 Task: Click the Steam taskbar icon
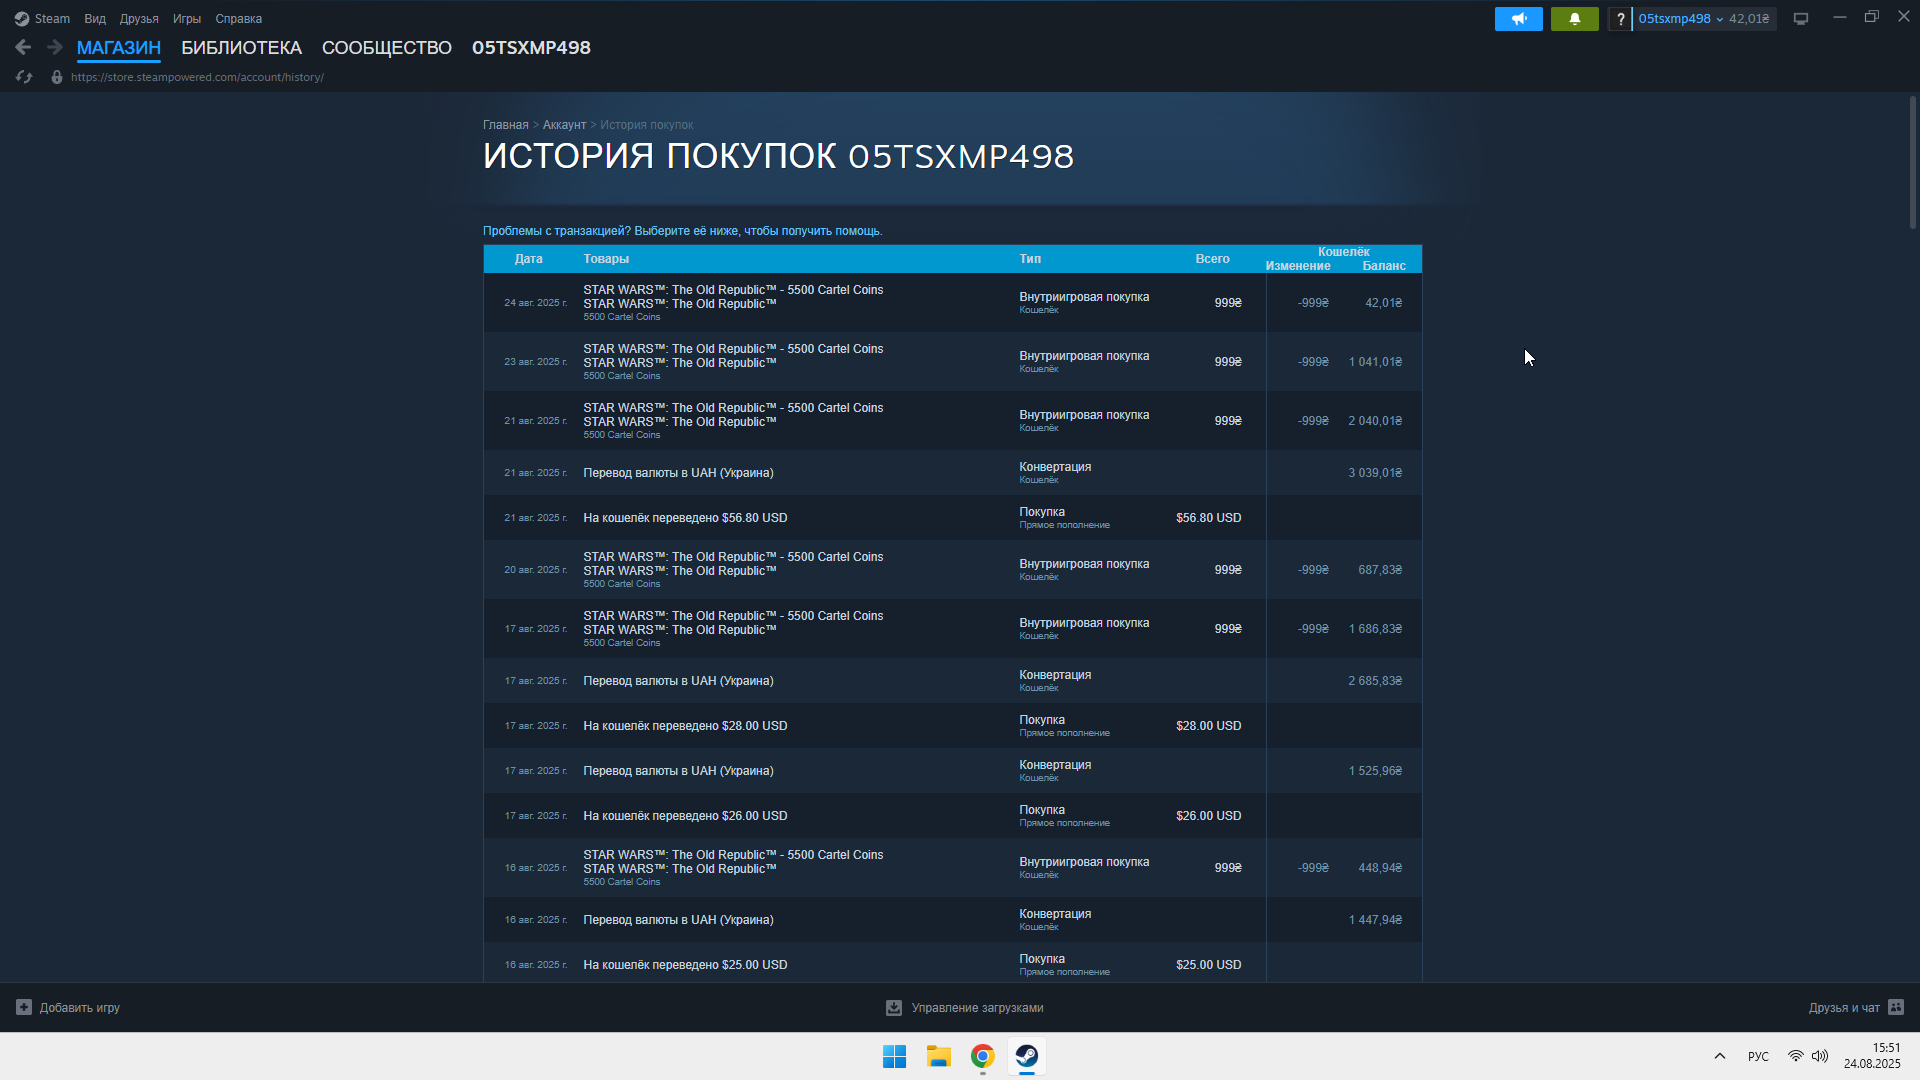click(1026, 1056)
